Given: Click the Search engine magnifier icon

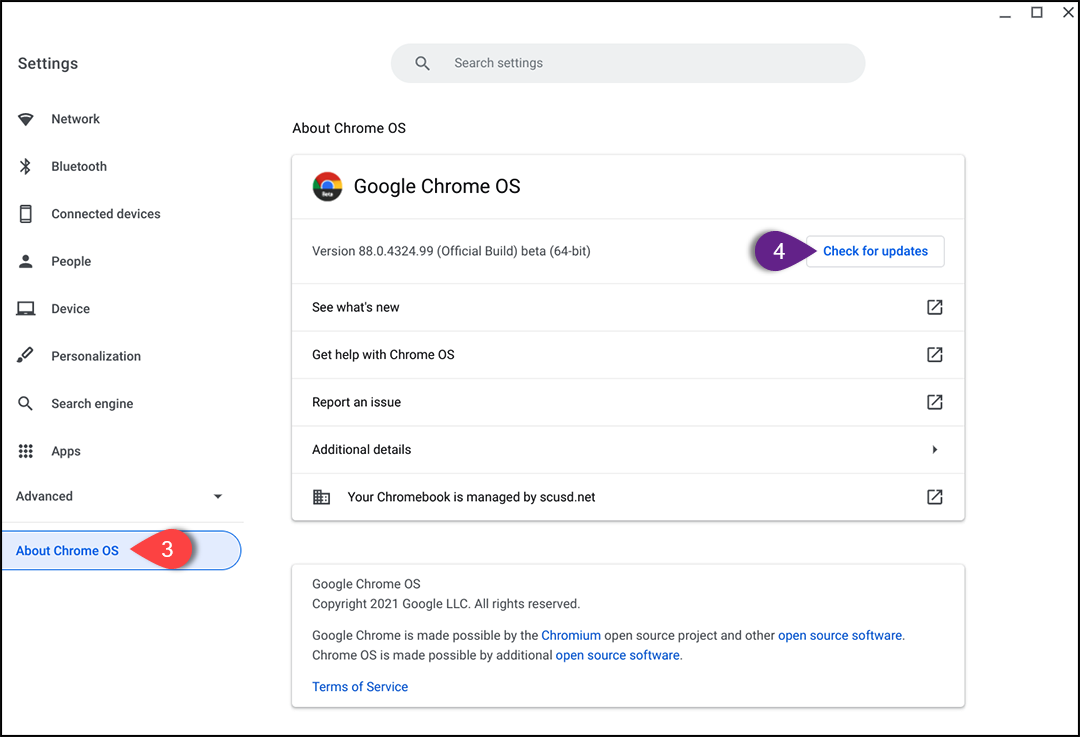Looking at the screenshot, I should (x=25, y=404).
